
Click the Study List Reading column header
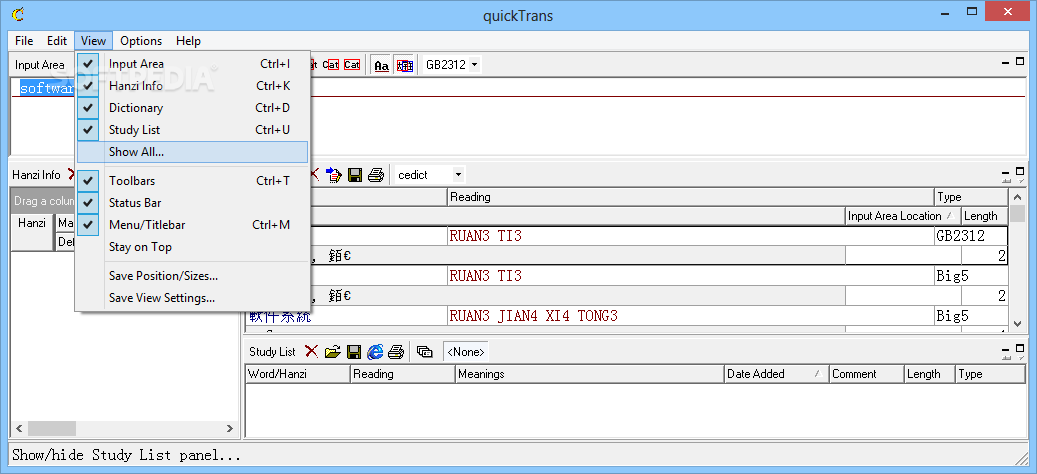(403, 374)
